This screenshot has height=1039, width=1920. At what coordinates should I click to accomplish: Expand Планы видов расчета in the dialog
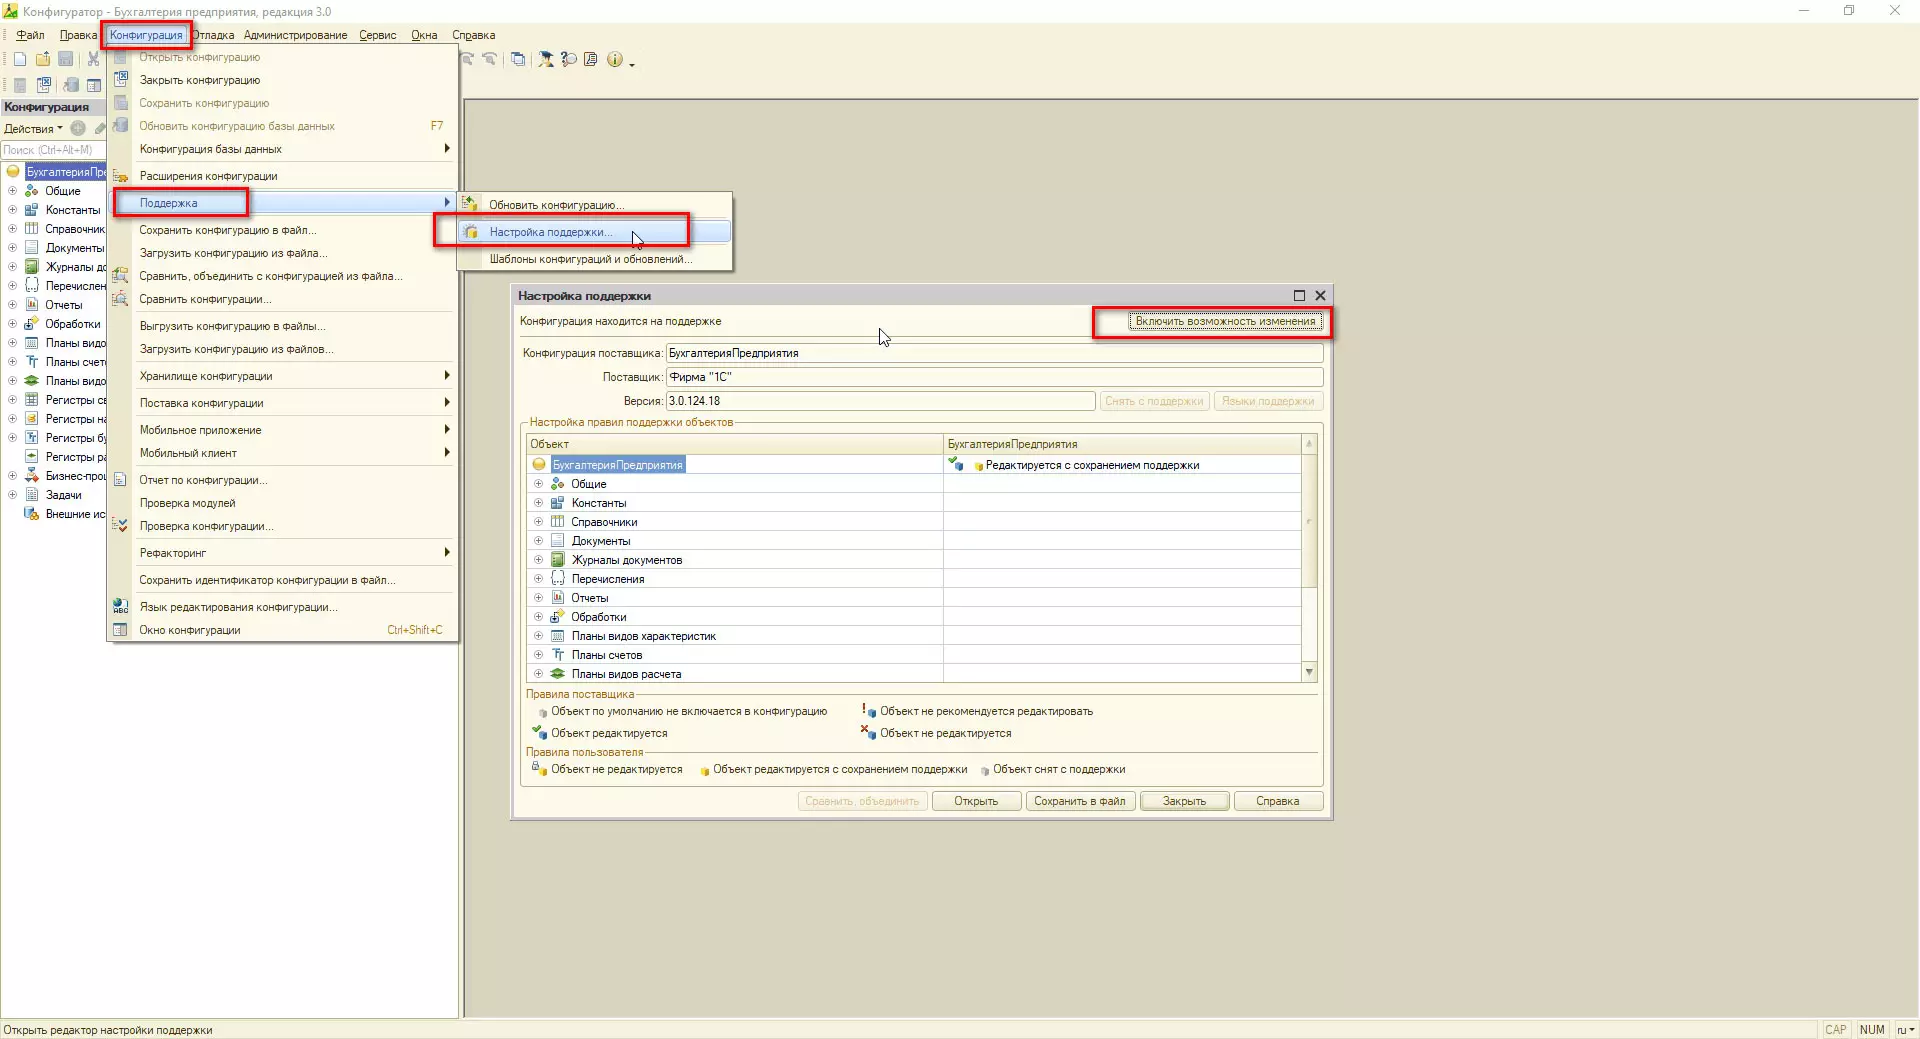[538, 674]
